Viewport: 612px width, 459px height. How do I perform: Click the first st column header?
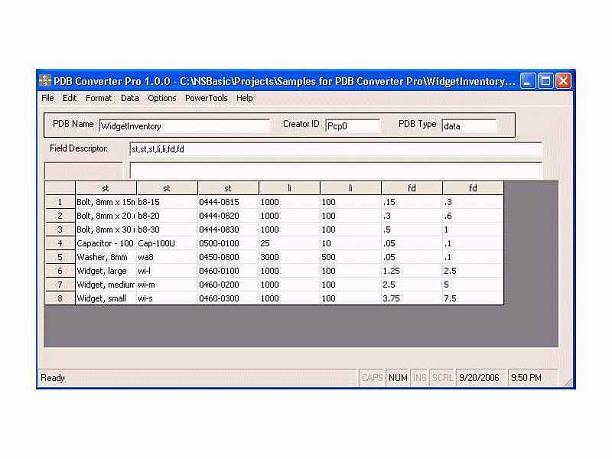coord(106,188)
